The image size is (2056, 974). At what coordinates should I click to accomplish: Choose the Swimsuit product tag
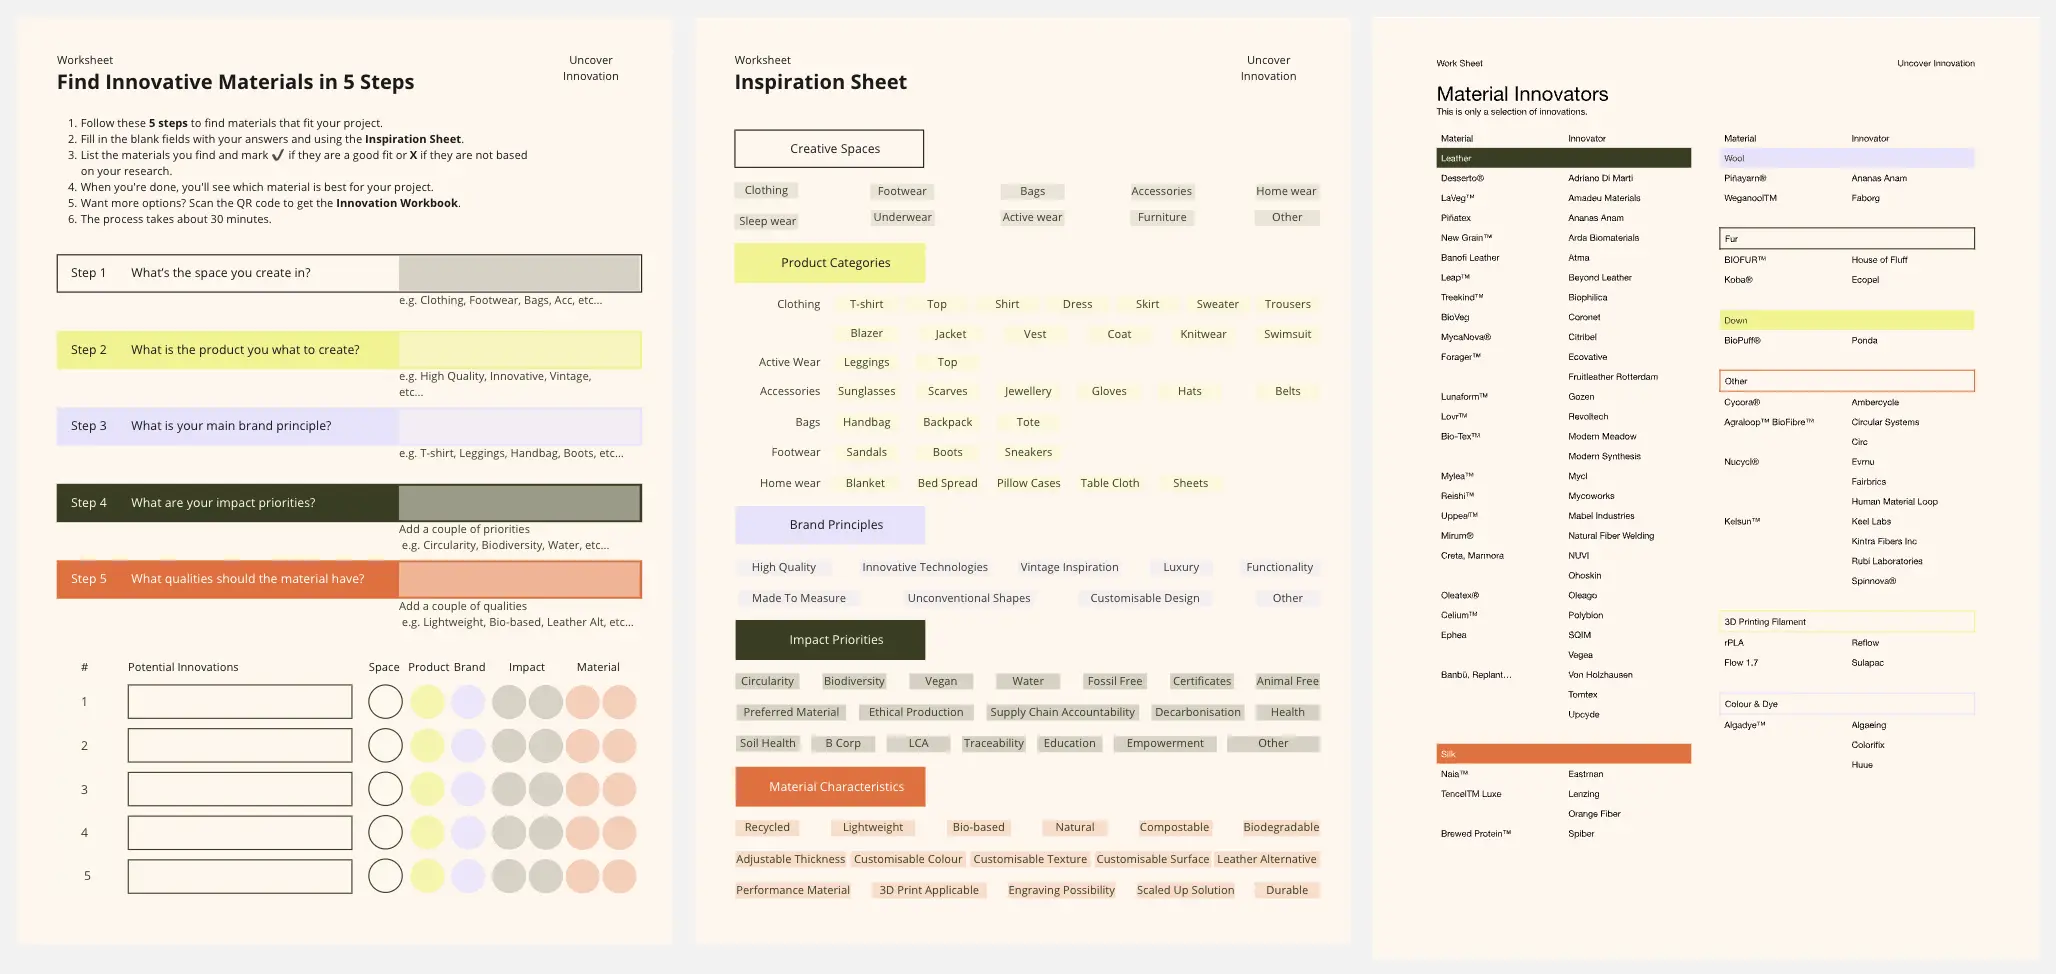[x=1287, y=334]
